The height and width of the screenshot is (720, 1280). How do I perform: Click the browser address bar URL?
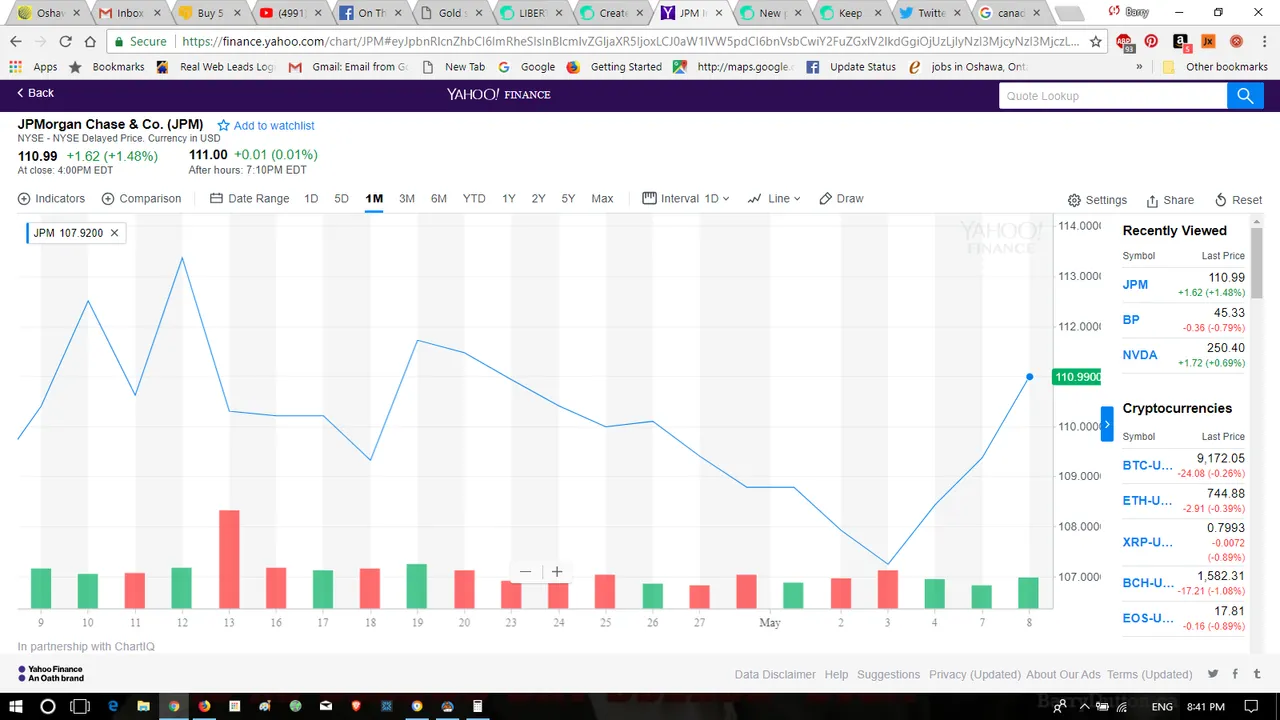tap(630, 42)
